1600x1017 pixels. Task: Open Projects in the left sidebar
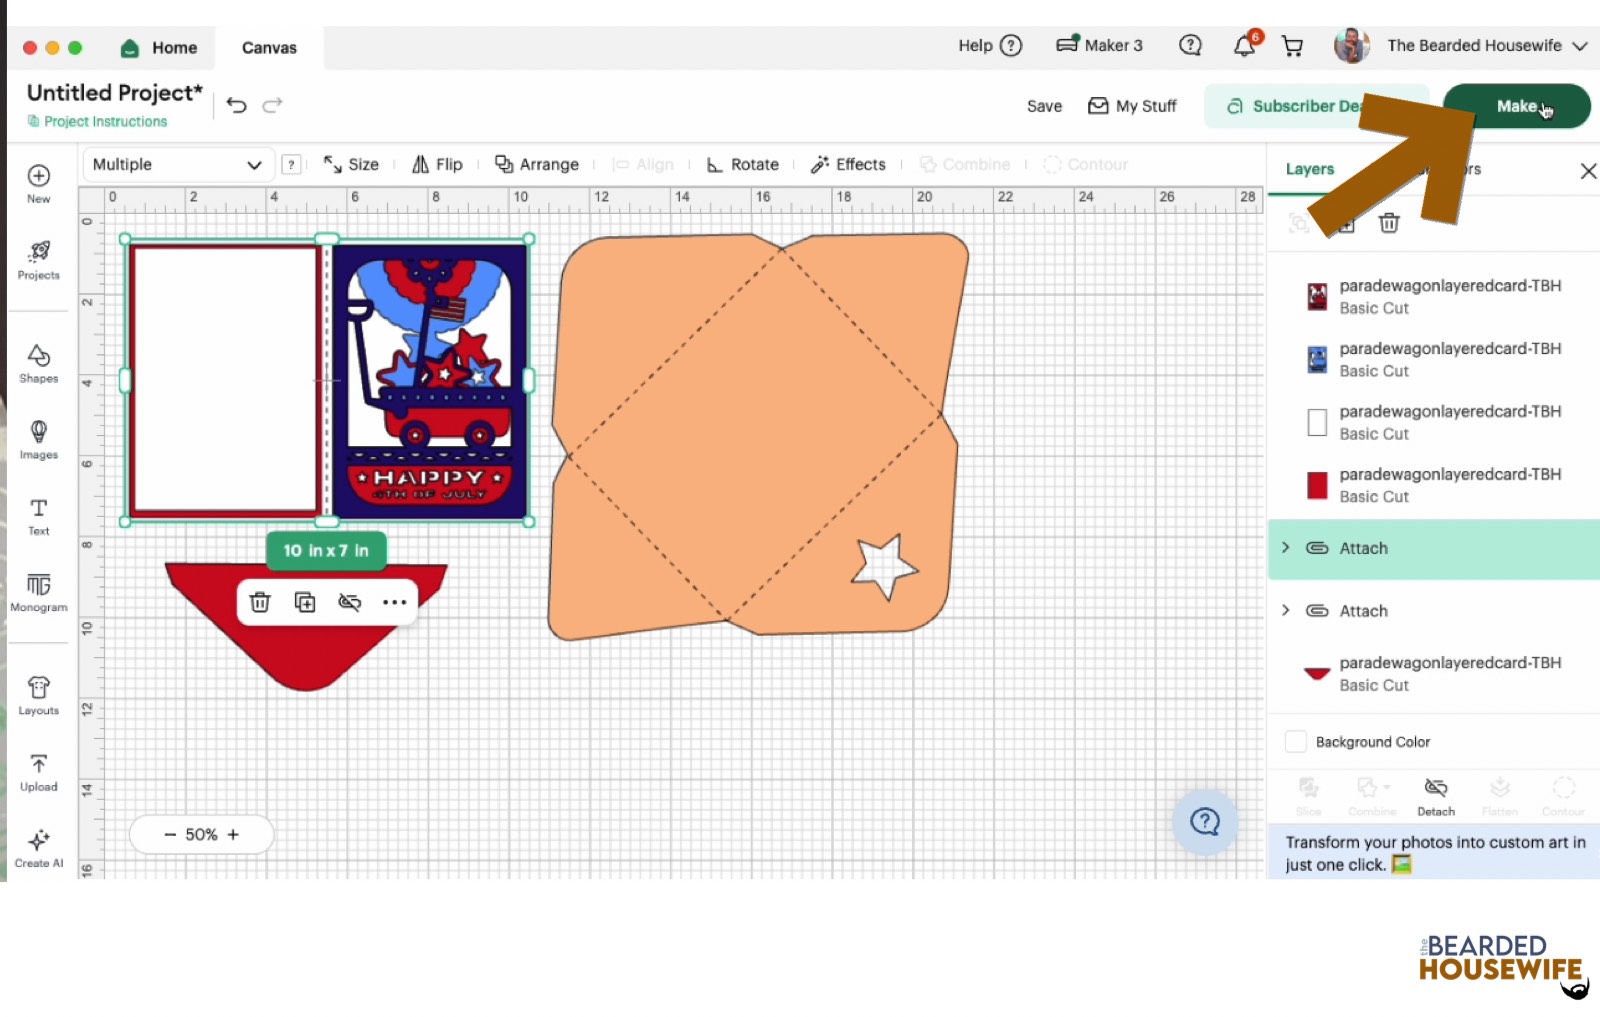pyautogui.click(x=39, y=259)
